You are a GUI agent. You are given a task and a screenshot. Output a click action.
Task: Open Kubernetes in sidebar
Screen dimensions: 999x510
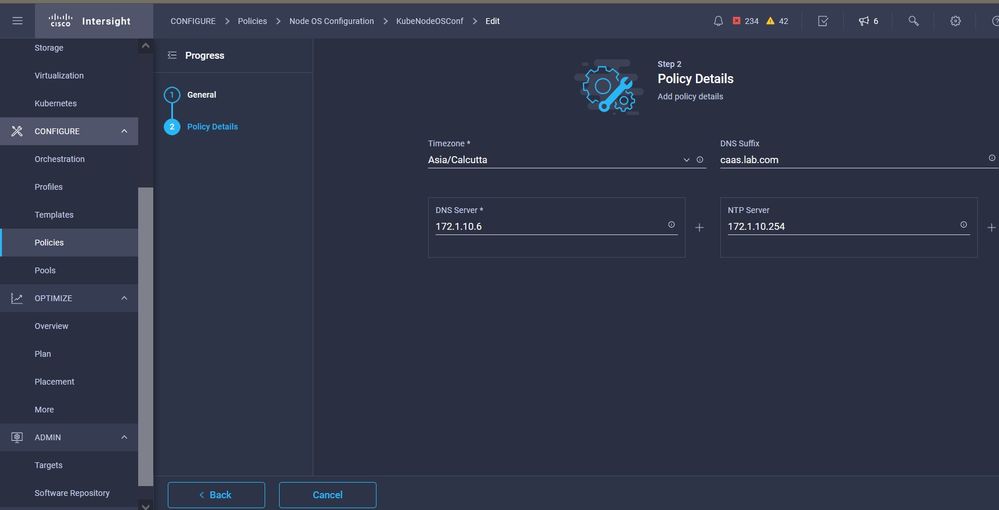pos(55,103)
